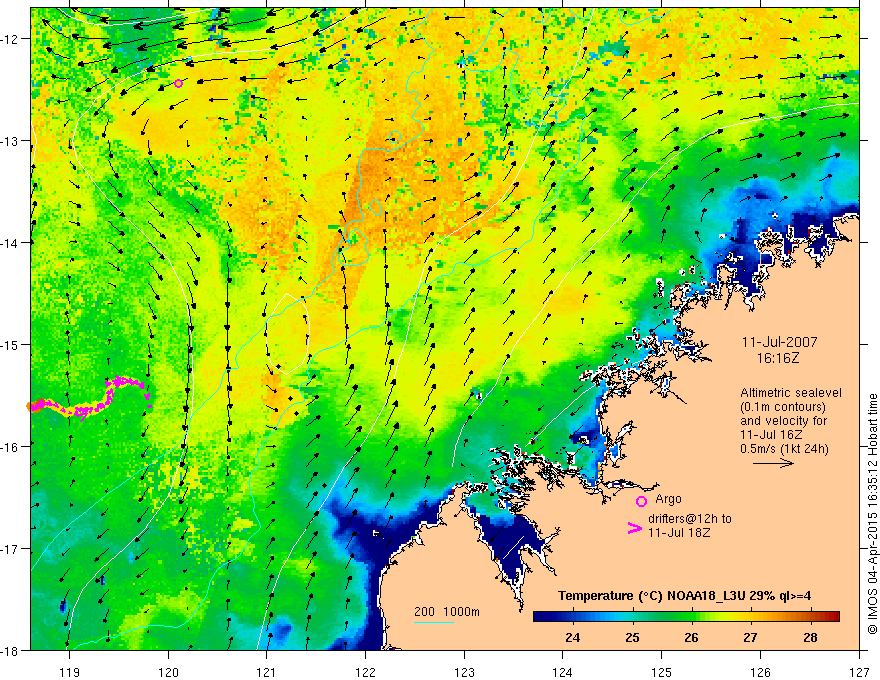This screenshot has height=680, width=880.
Task: Click the 0.5m/s velocity scale arrow
Action: (x=773, y=463)
